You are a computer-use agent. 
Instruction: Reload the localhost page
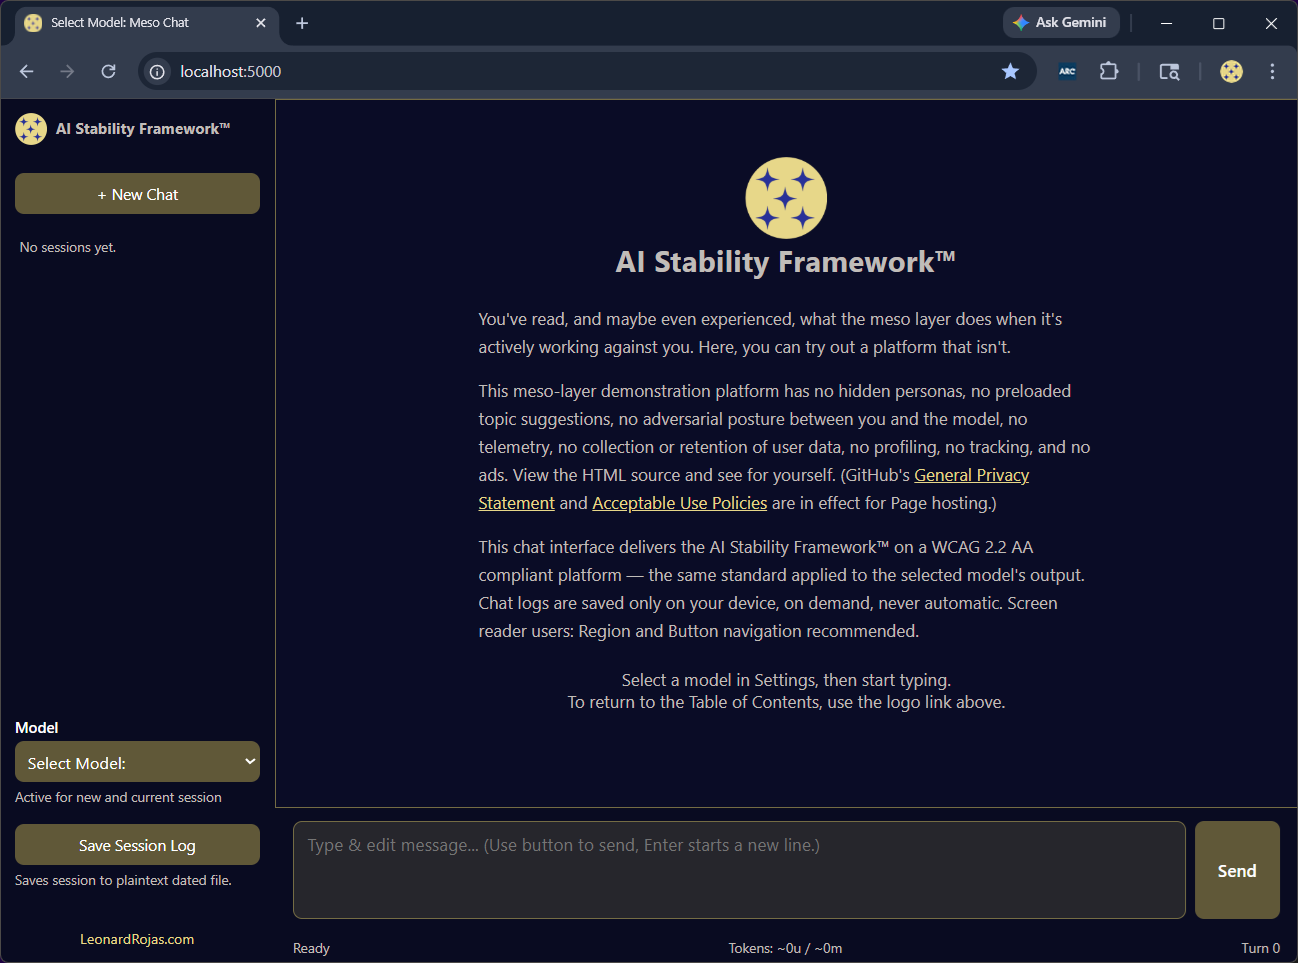(x=109, y=71)
